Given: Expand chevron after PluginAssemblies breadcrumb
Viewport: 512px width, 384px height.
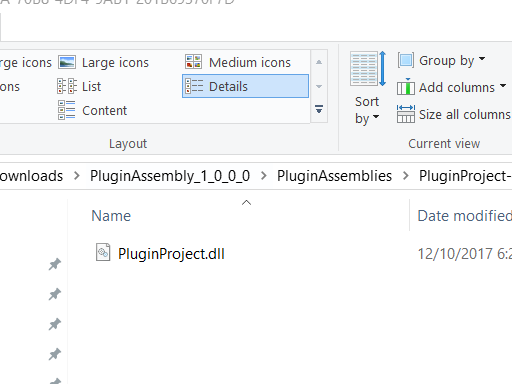Looking at the screenshot, I should click(x=406, y=176).
